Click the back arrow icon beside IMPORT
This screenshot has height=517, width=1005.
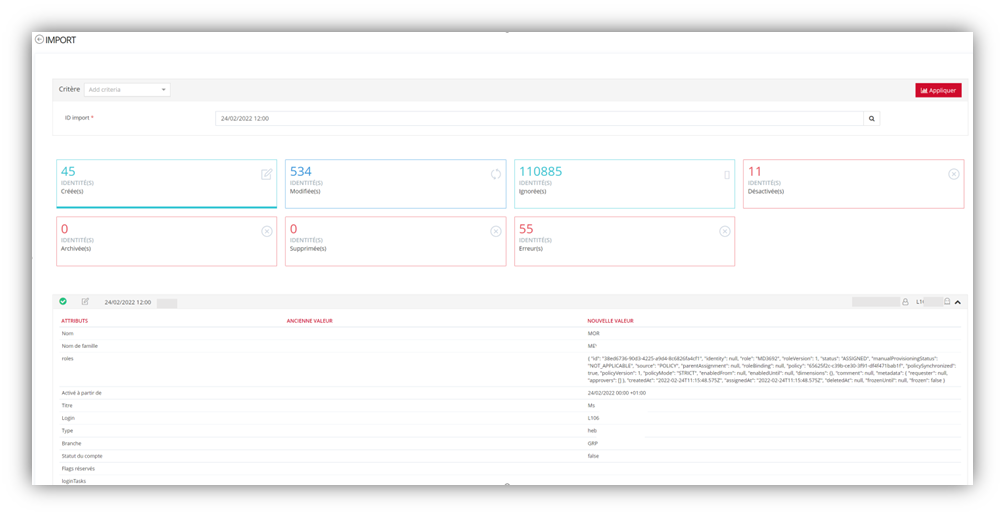[39, 40]
